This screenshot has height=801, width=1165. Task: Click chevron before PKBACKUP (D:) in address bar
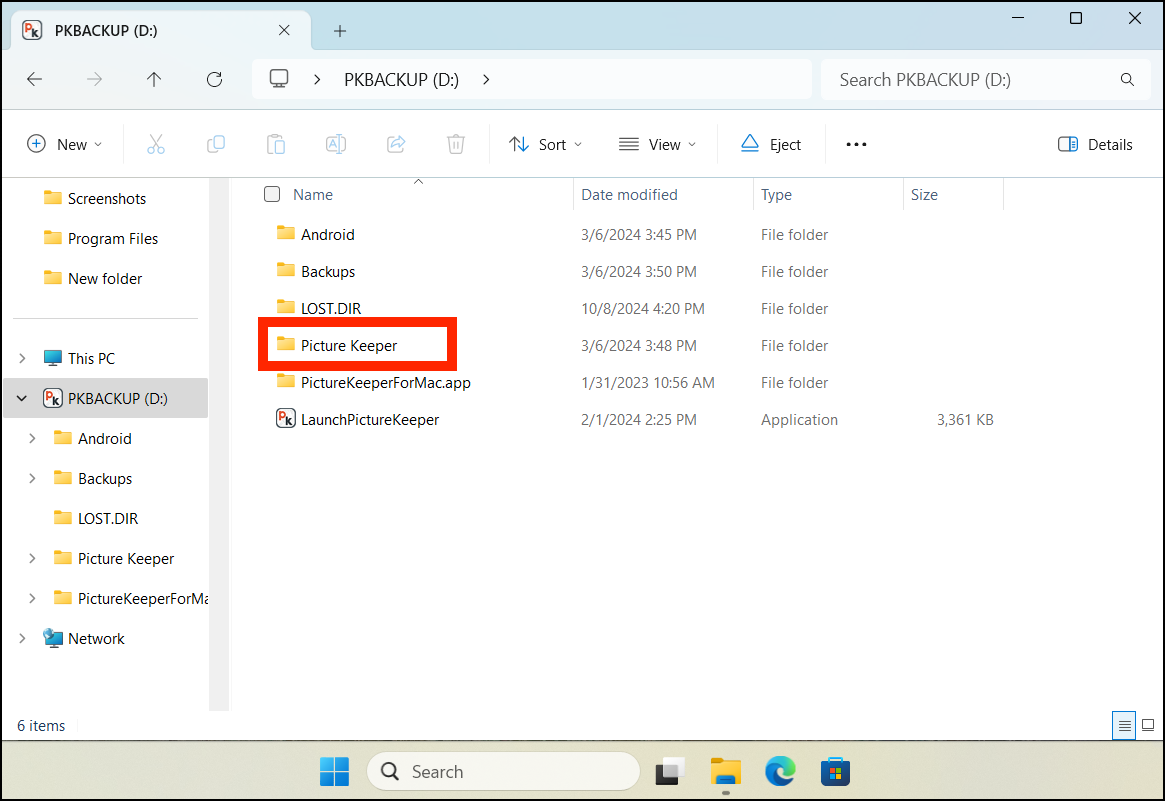pos(317,80)
